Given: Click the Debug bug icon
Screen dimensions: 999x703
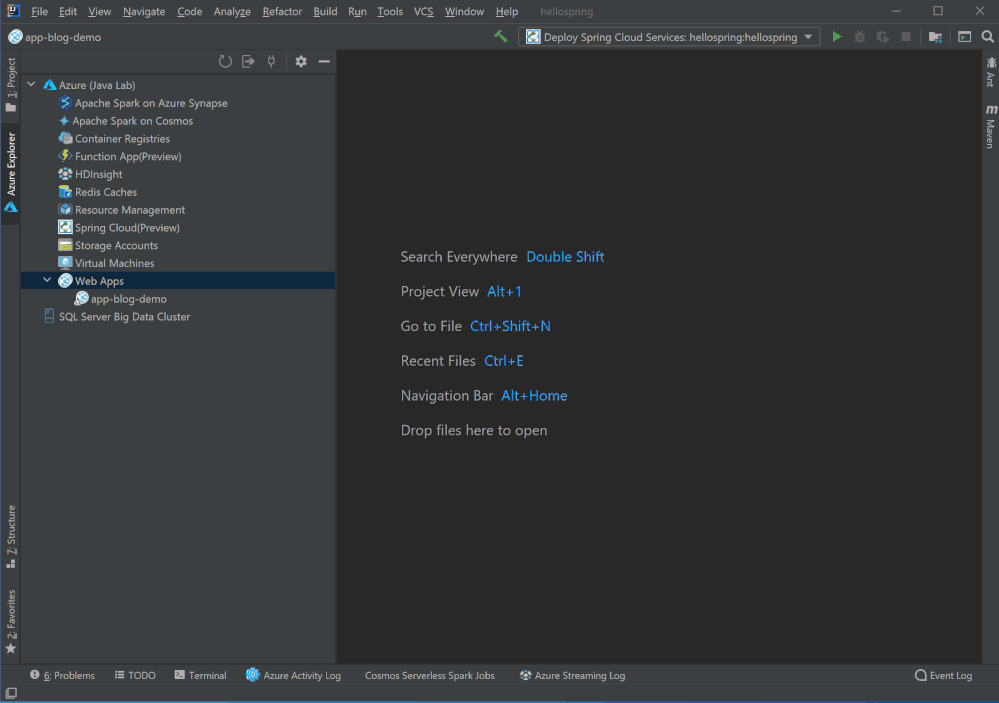Looking at the screenshot, I should coord(859,37).
